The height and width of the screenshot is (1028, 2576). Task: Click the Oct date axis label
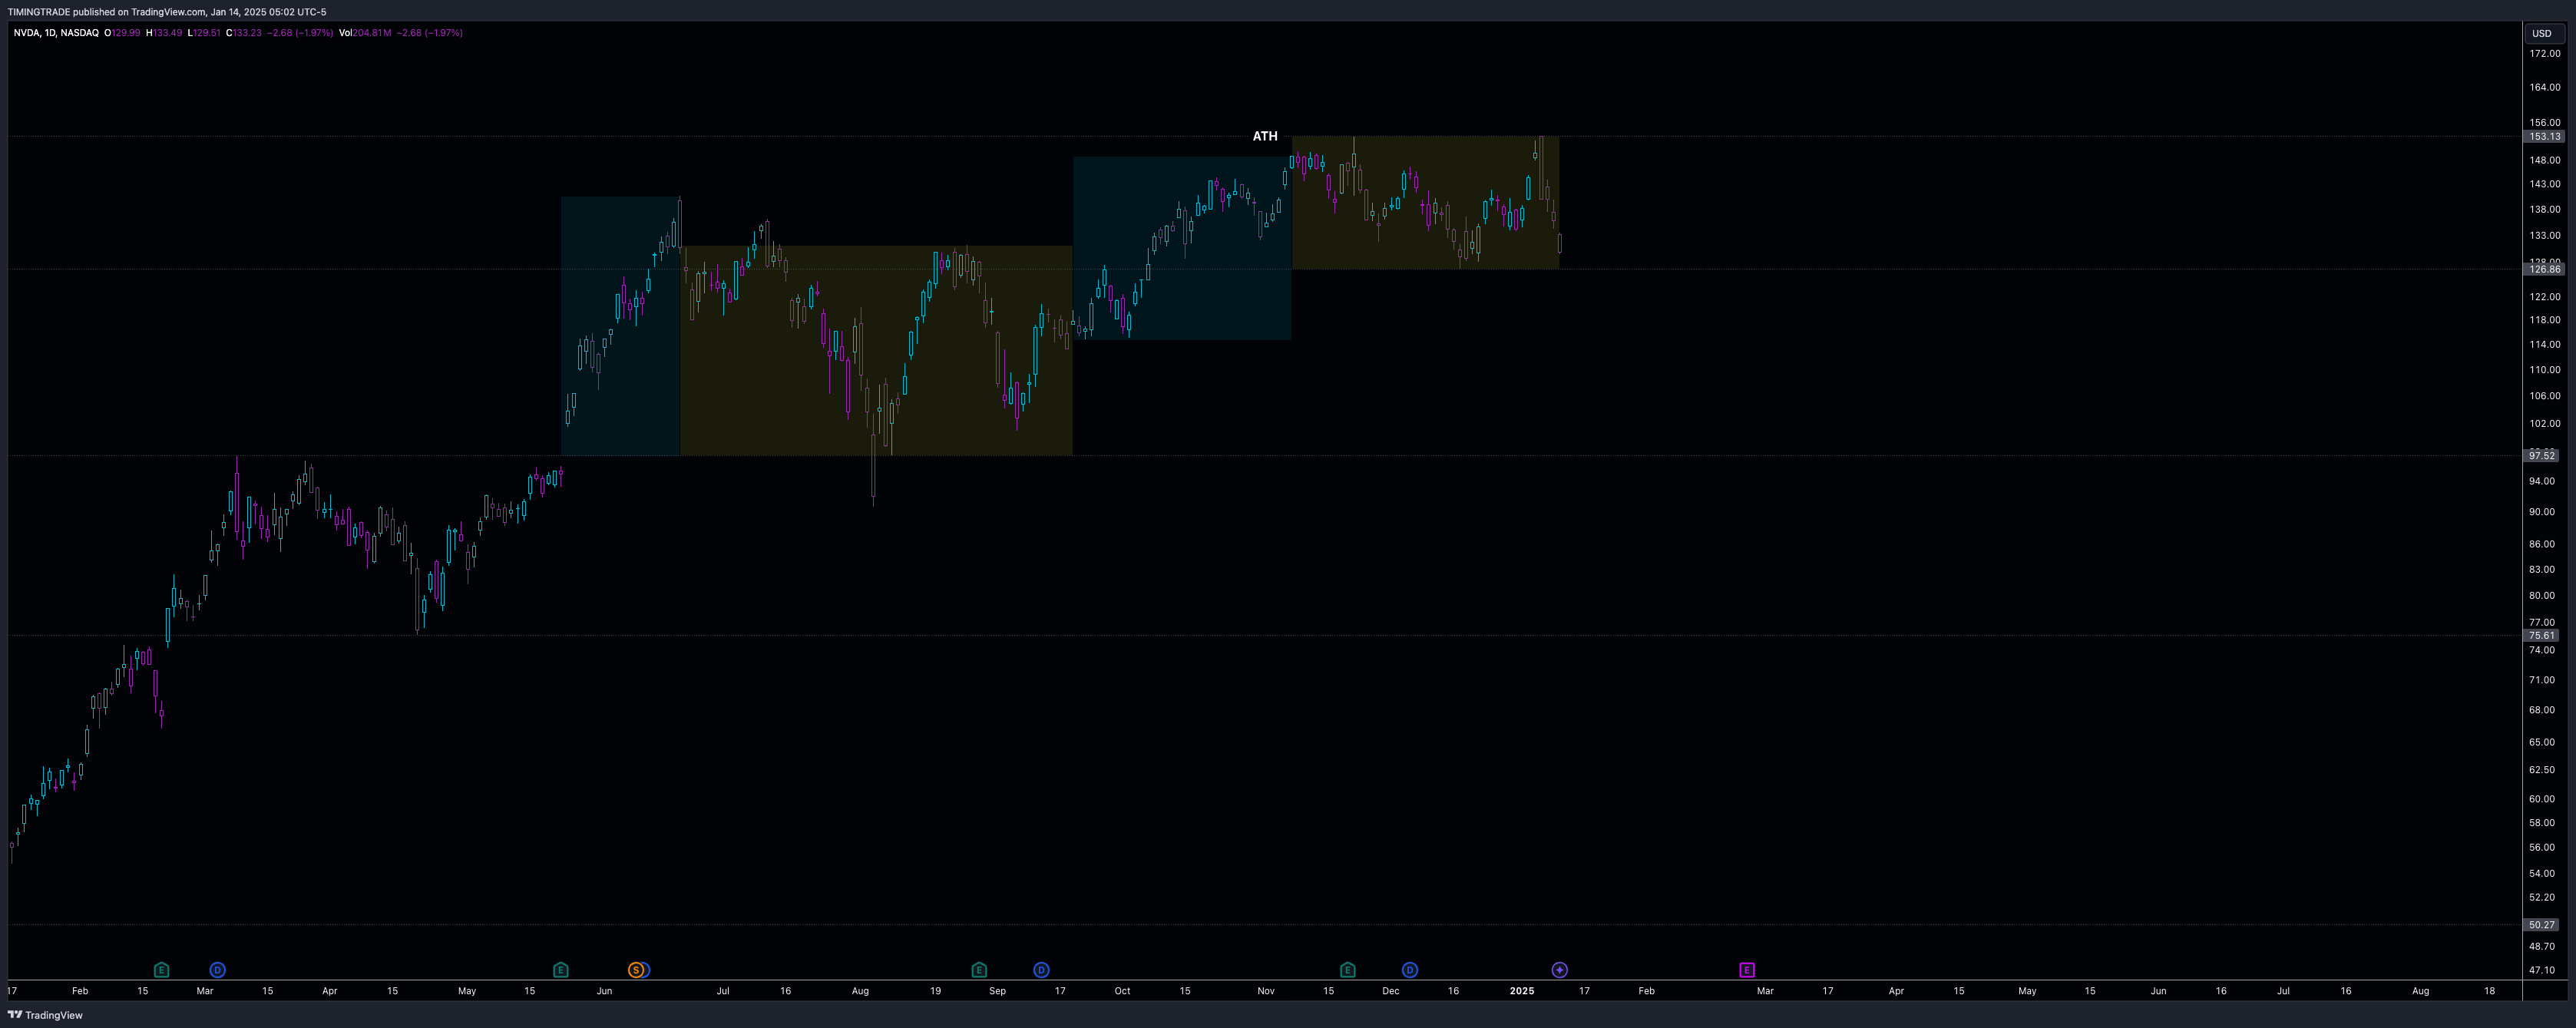(x=1122, y=991)
